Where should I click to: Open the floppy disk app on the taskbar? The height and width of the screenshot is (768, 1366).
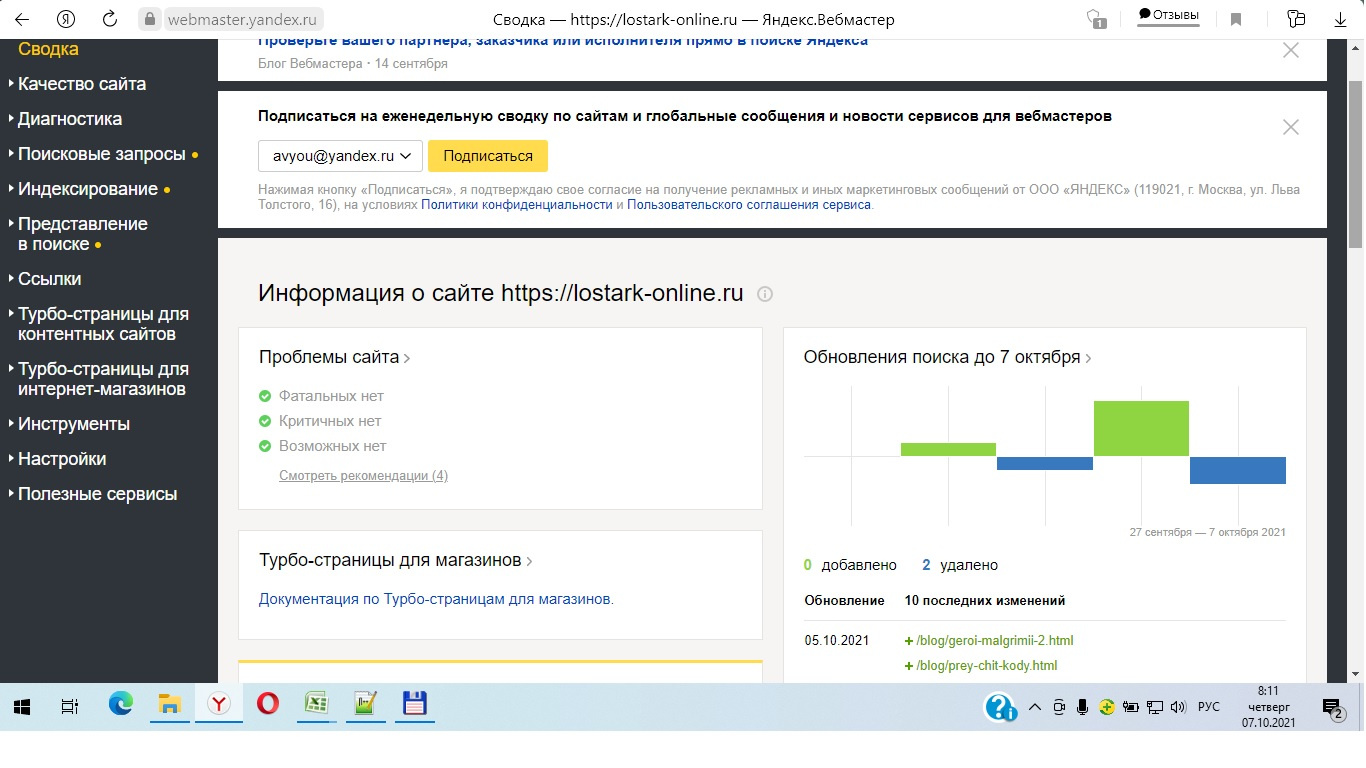413,705
